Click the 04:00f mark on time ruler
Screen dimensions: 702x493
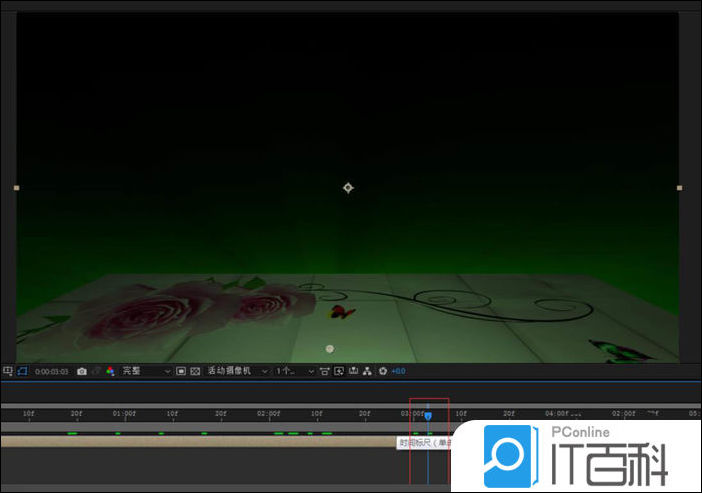(x=557, y=414)
